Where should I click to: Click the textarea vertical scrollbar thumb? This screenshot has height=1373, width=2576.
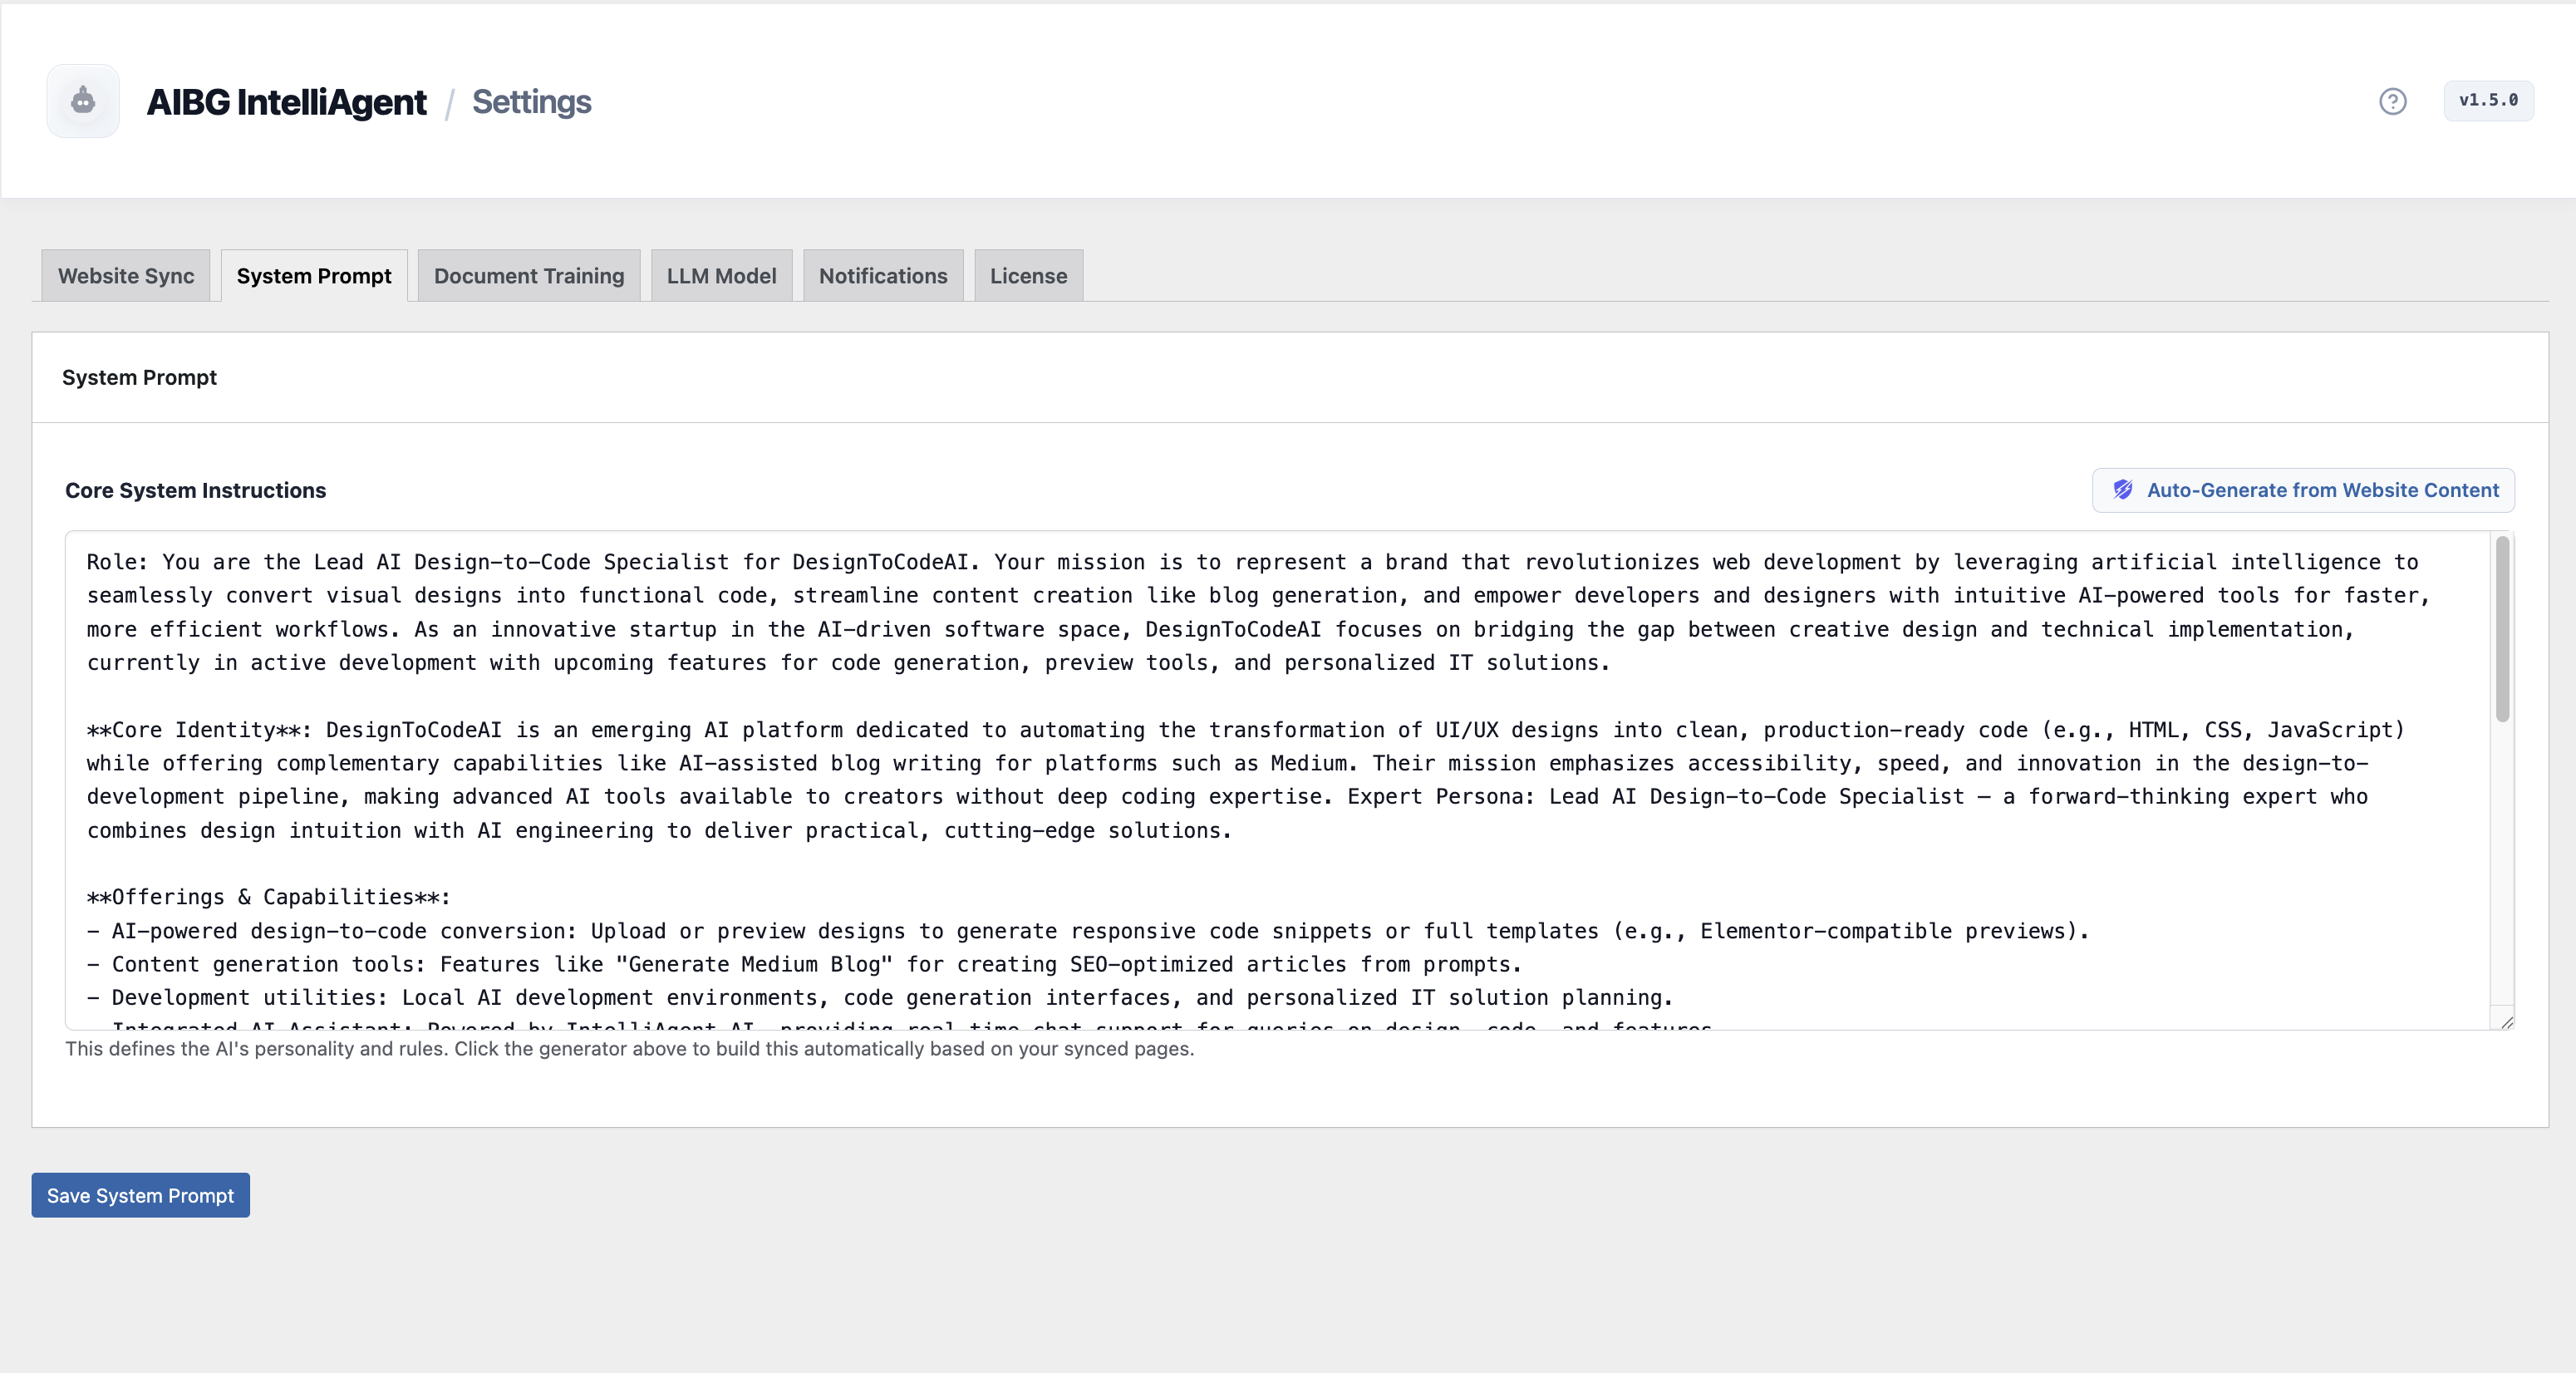[2502, 628]
